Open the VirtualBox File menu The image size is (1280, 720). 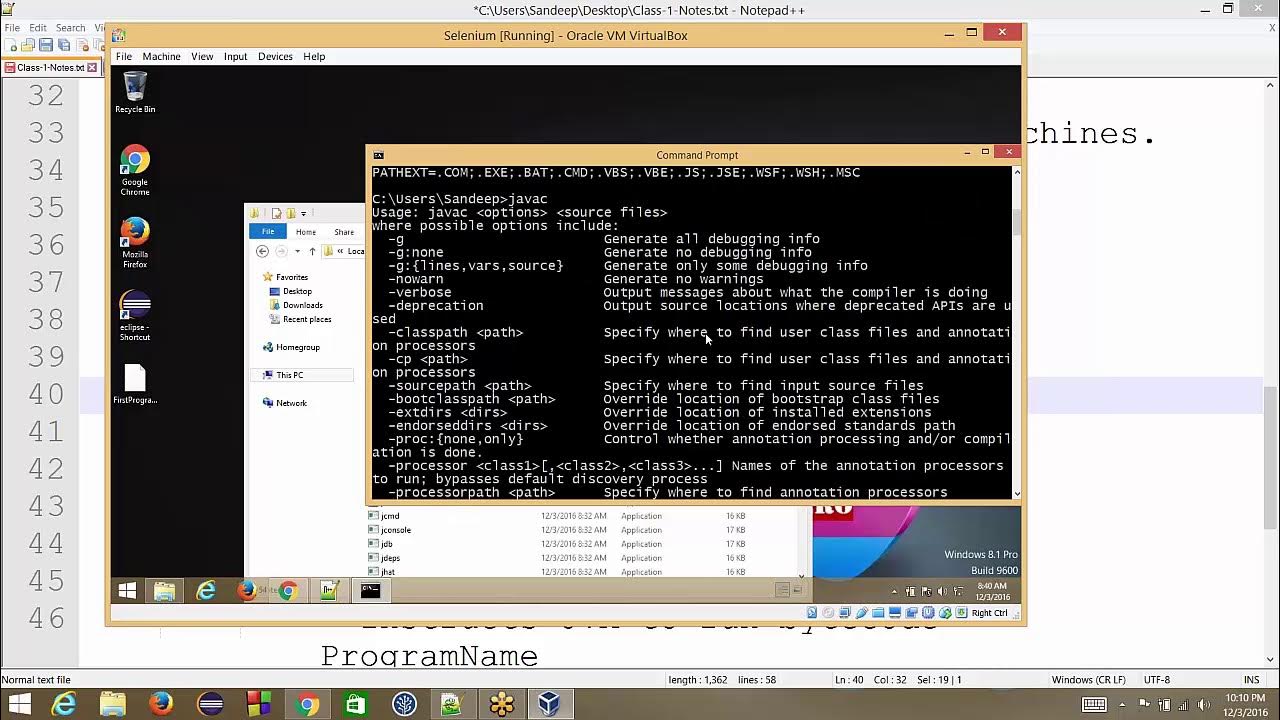click(124, 56)
